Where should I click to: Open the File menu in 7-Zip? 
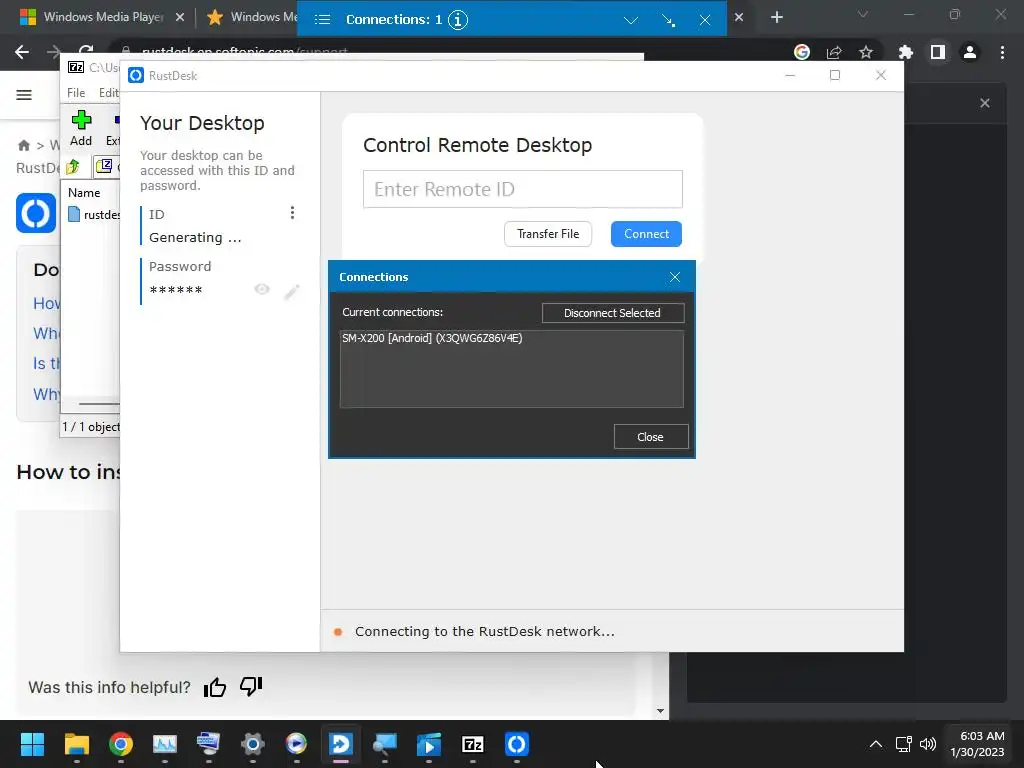[76, 93]
